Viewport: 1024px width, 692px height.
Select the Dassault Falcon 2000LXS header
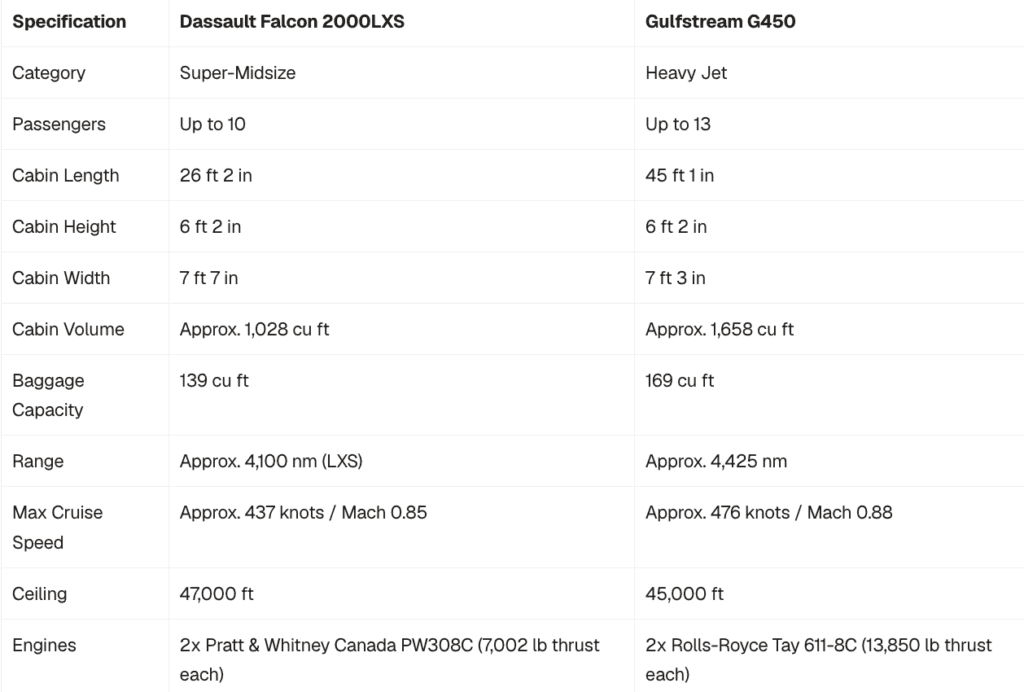point(292,22)
